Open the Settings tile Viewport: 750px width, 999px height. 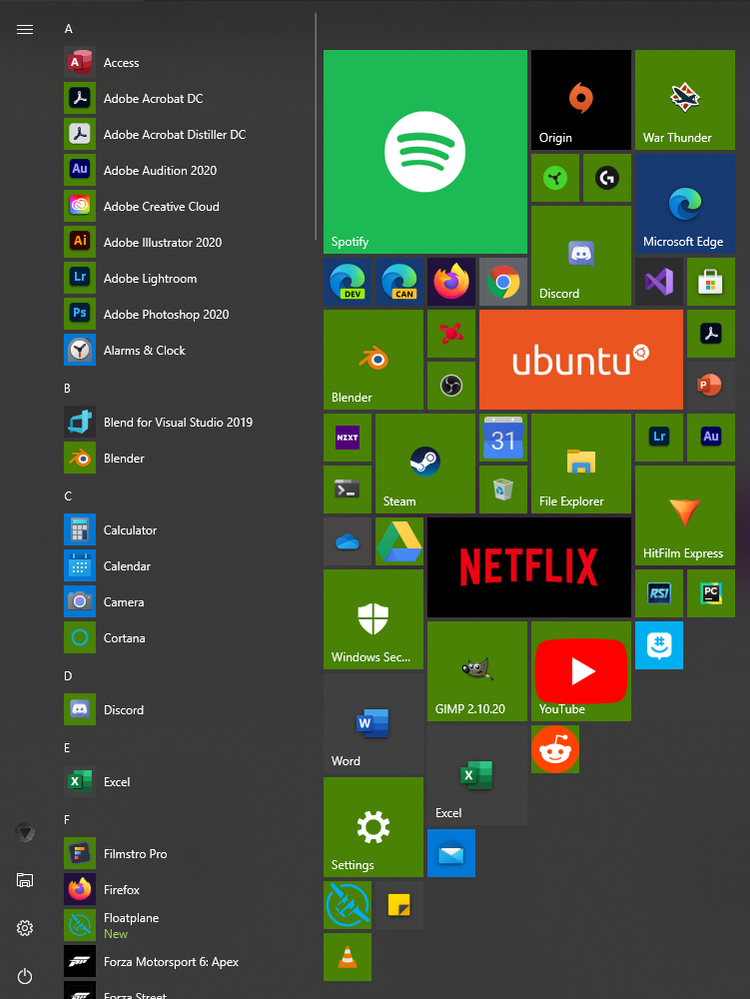tap(373, 827)
